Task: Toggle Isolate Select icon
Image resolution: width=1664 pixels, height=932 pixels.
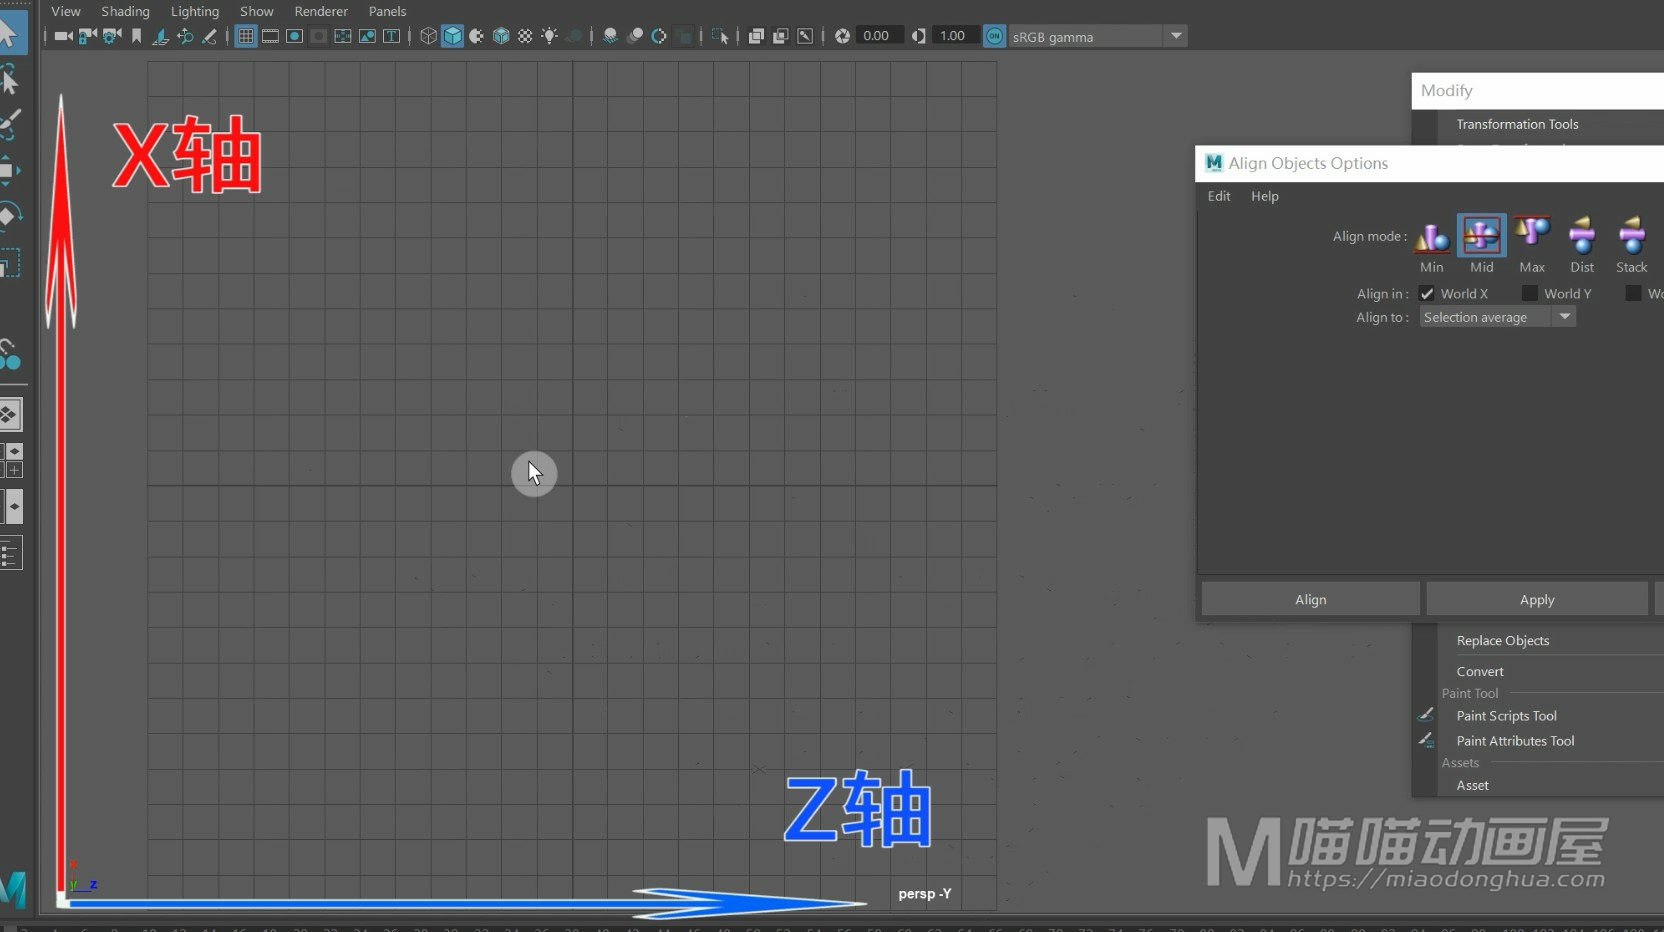Action: tap(720, 36)
